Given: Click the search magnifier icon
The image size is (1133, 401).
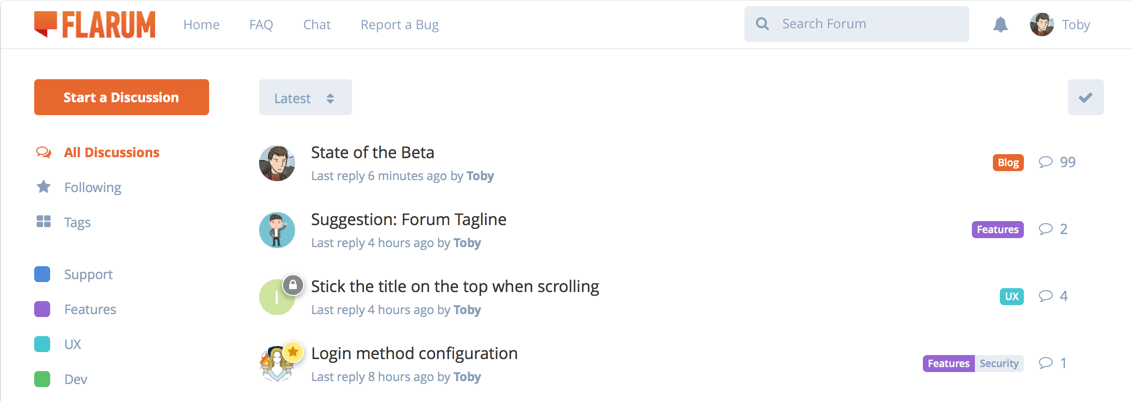Looking at the screenshot, I should 762,25.
